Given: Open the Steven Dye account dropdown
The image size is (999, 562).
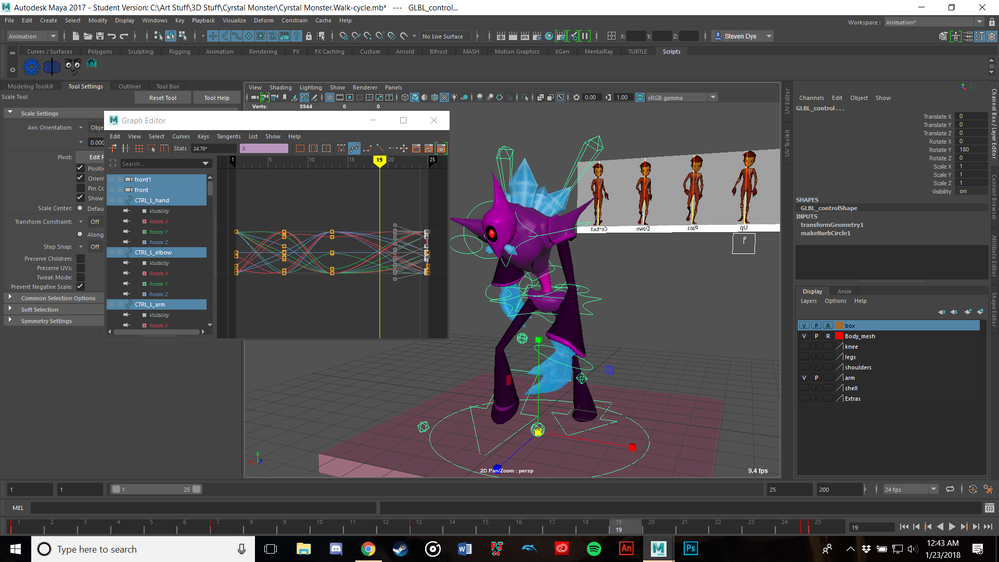Looking at the screenshot, I should (743, 36).
